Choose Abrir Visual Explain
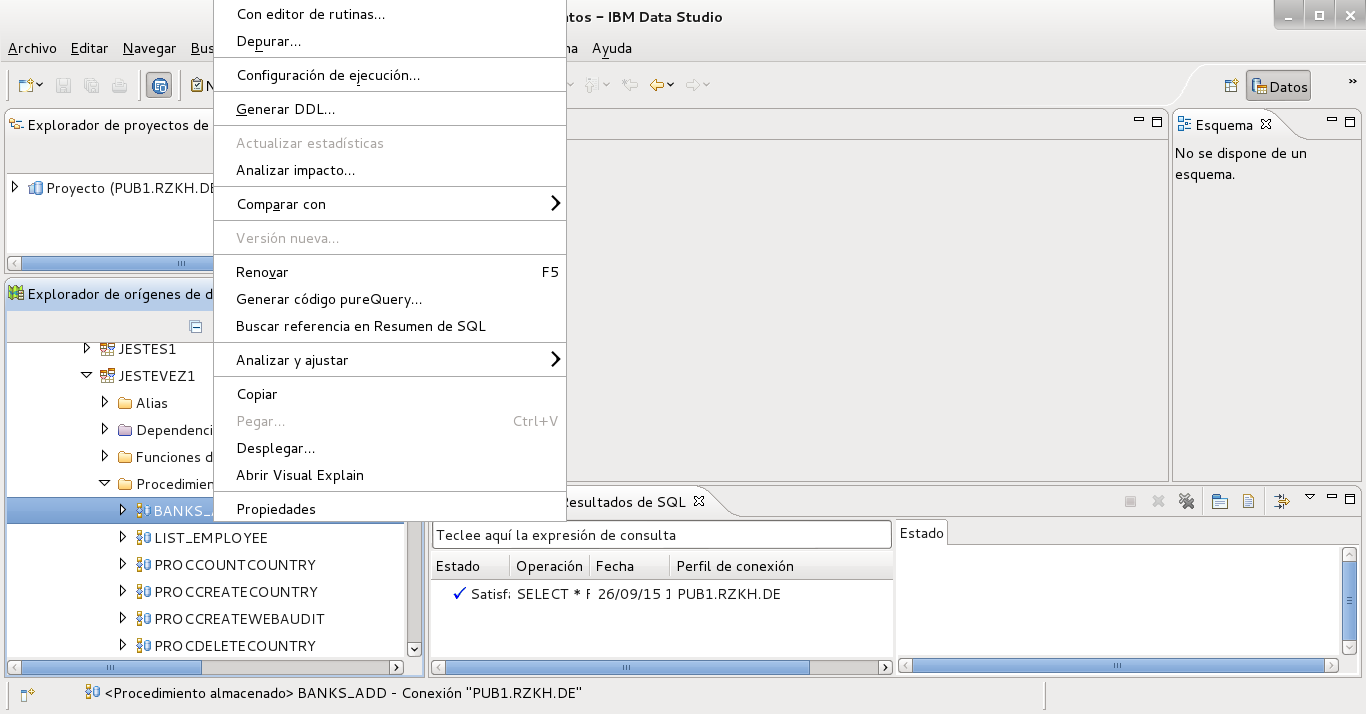The height and width of the screenshot is (714, 1366). [x=390, y=475]
